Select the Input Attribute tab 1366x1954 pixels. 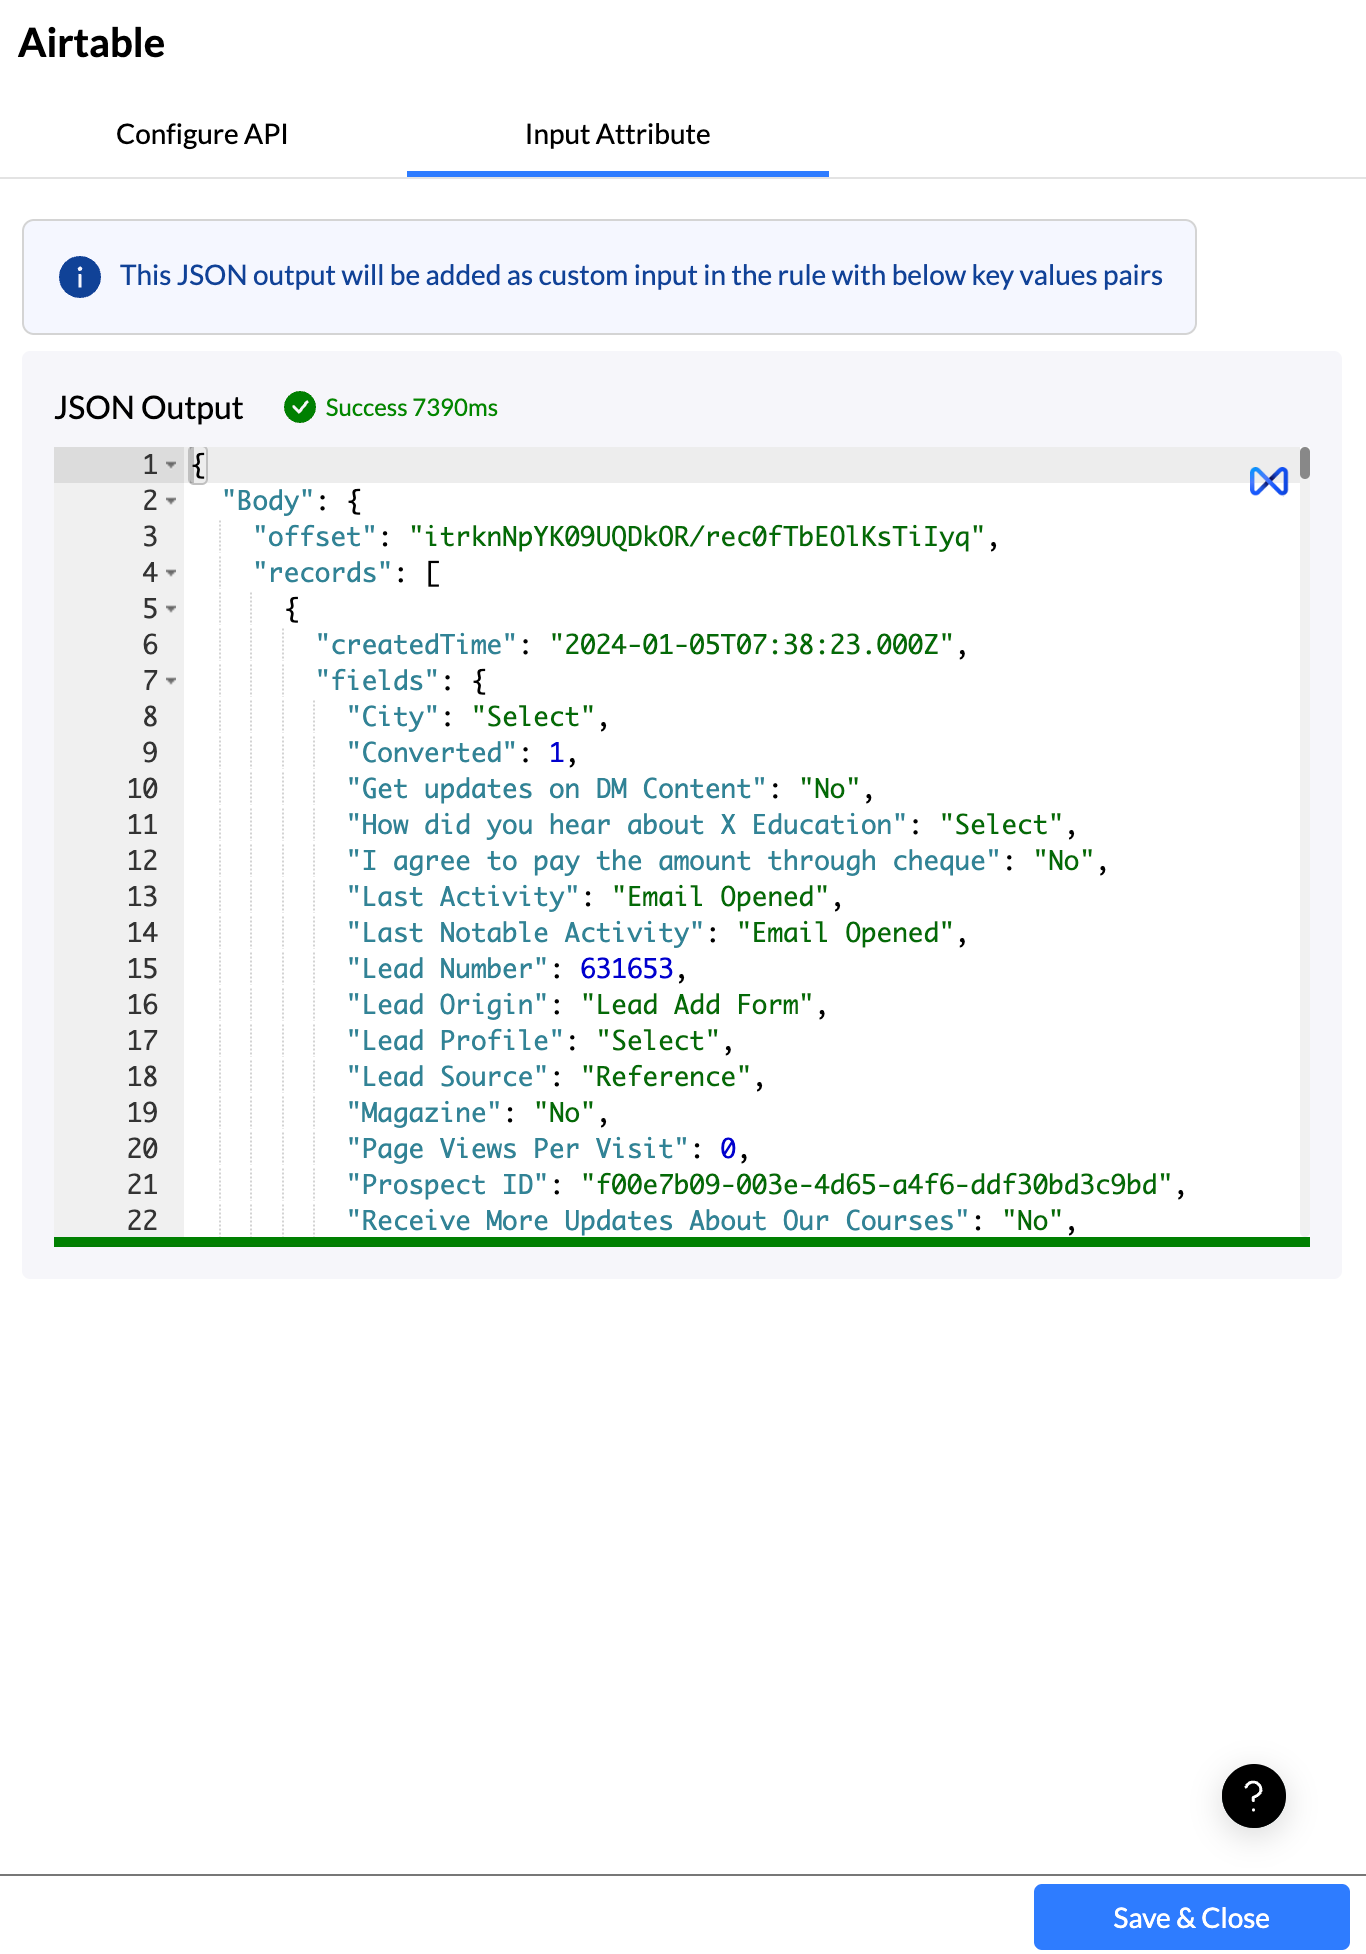pyautogui.click(x=617, y=134)
